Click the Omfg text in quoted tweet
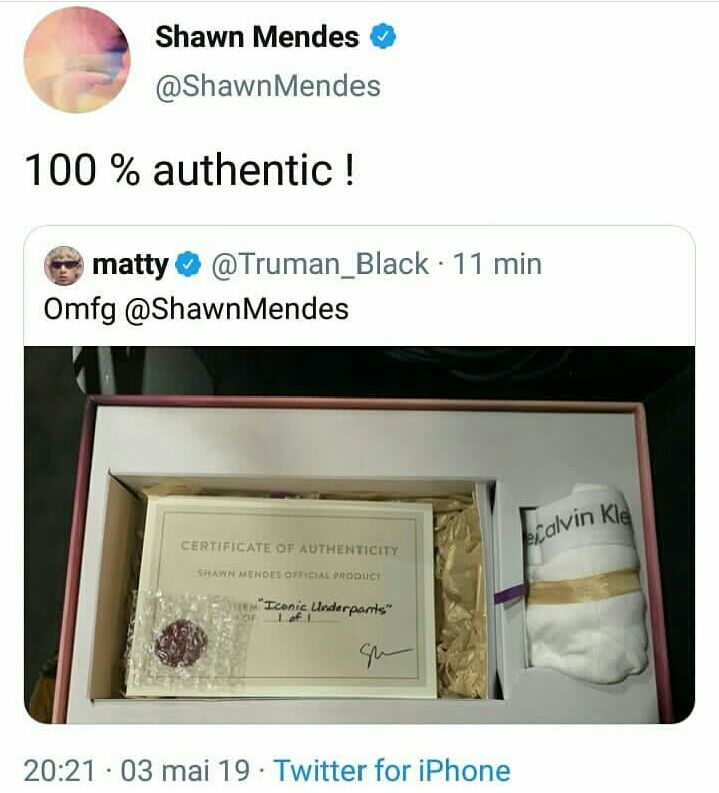This screenshot has height=793, width=719. click(79, 309)
